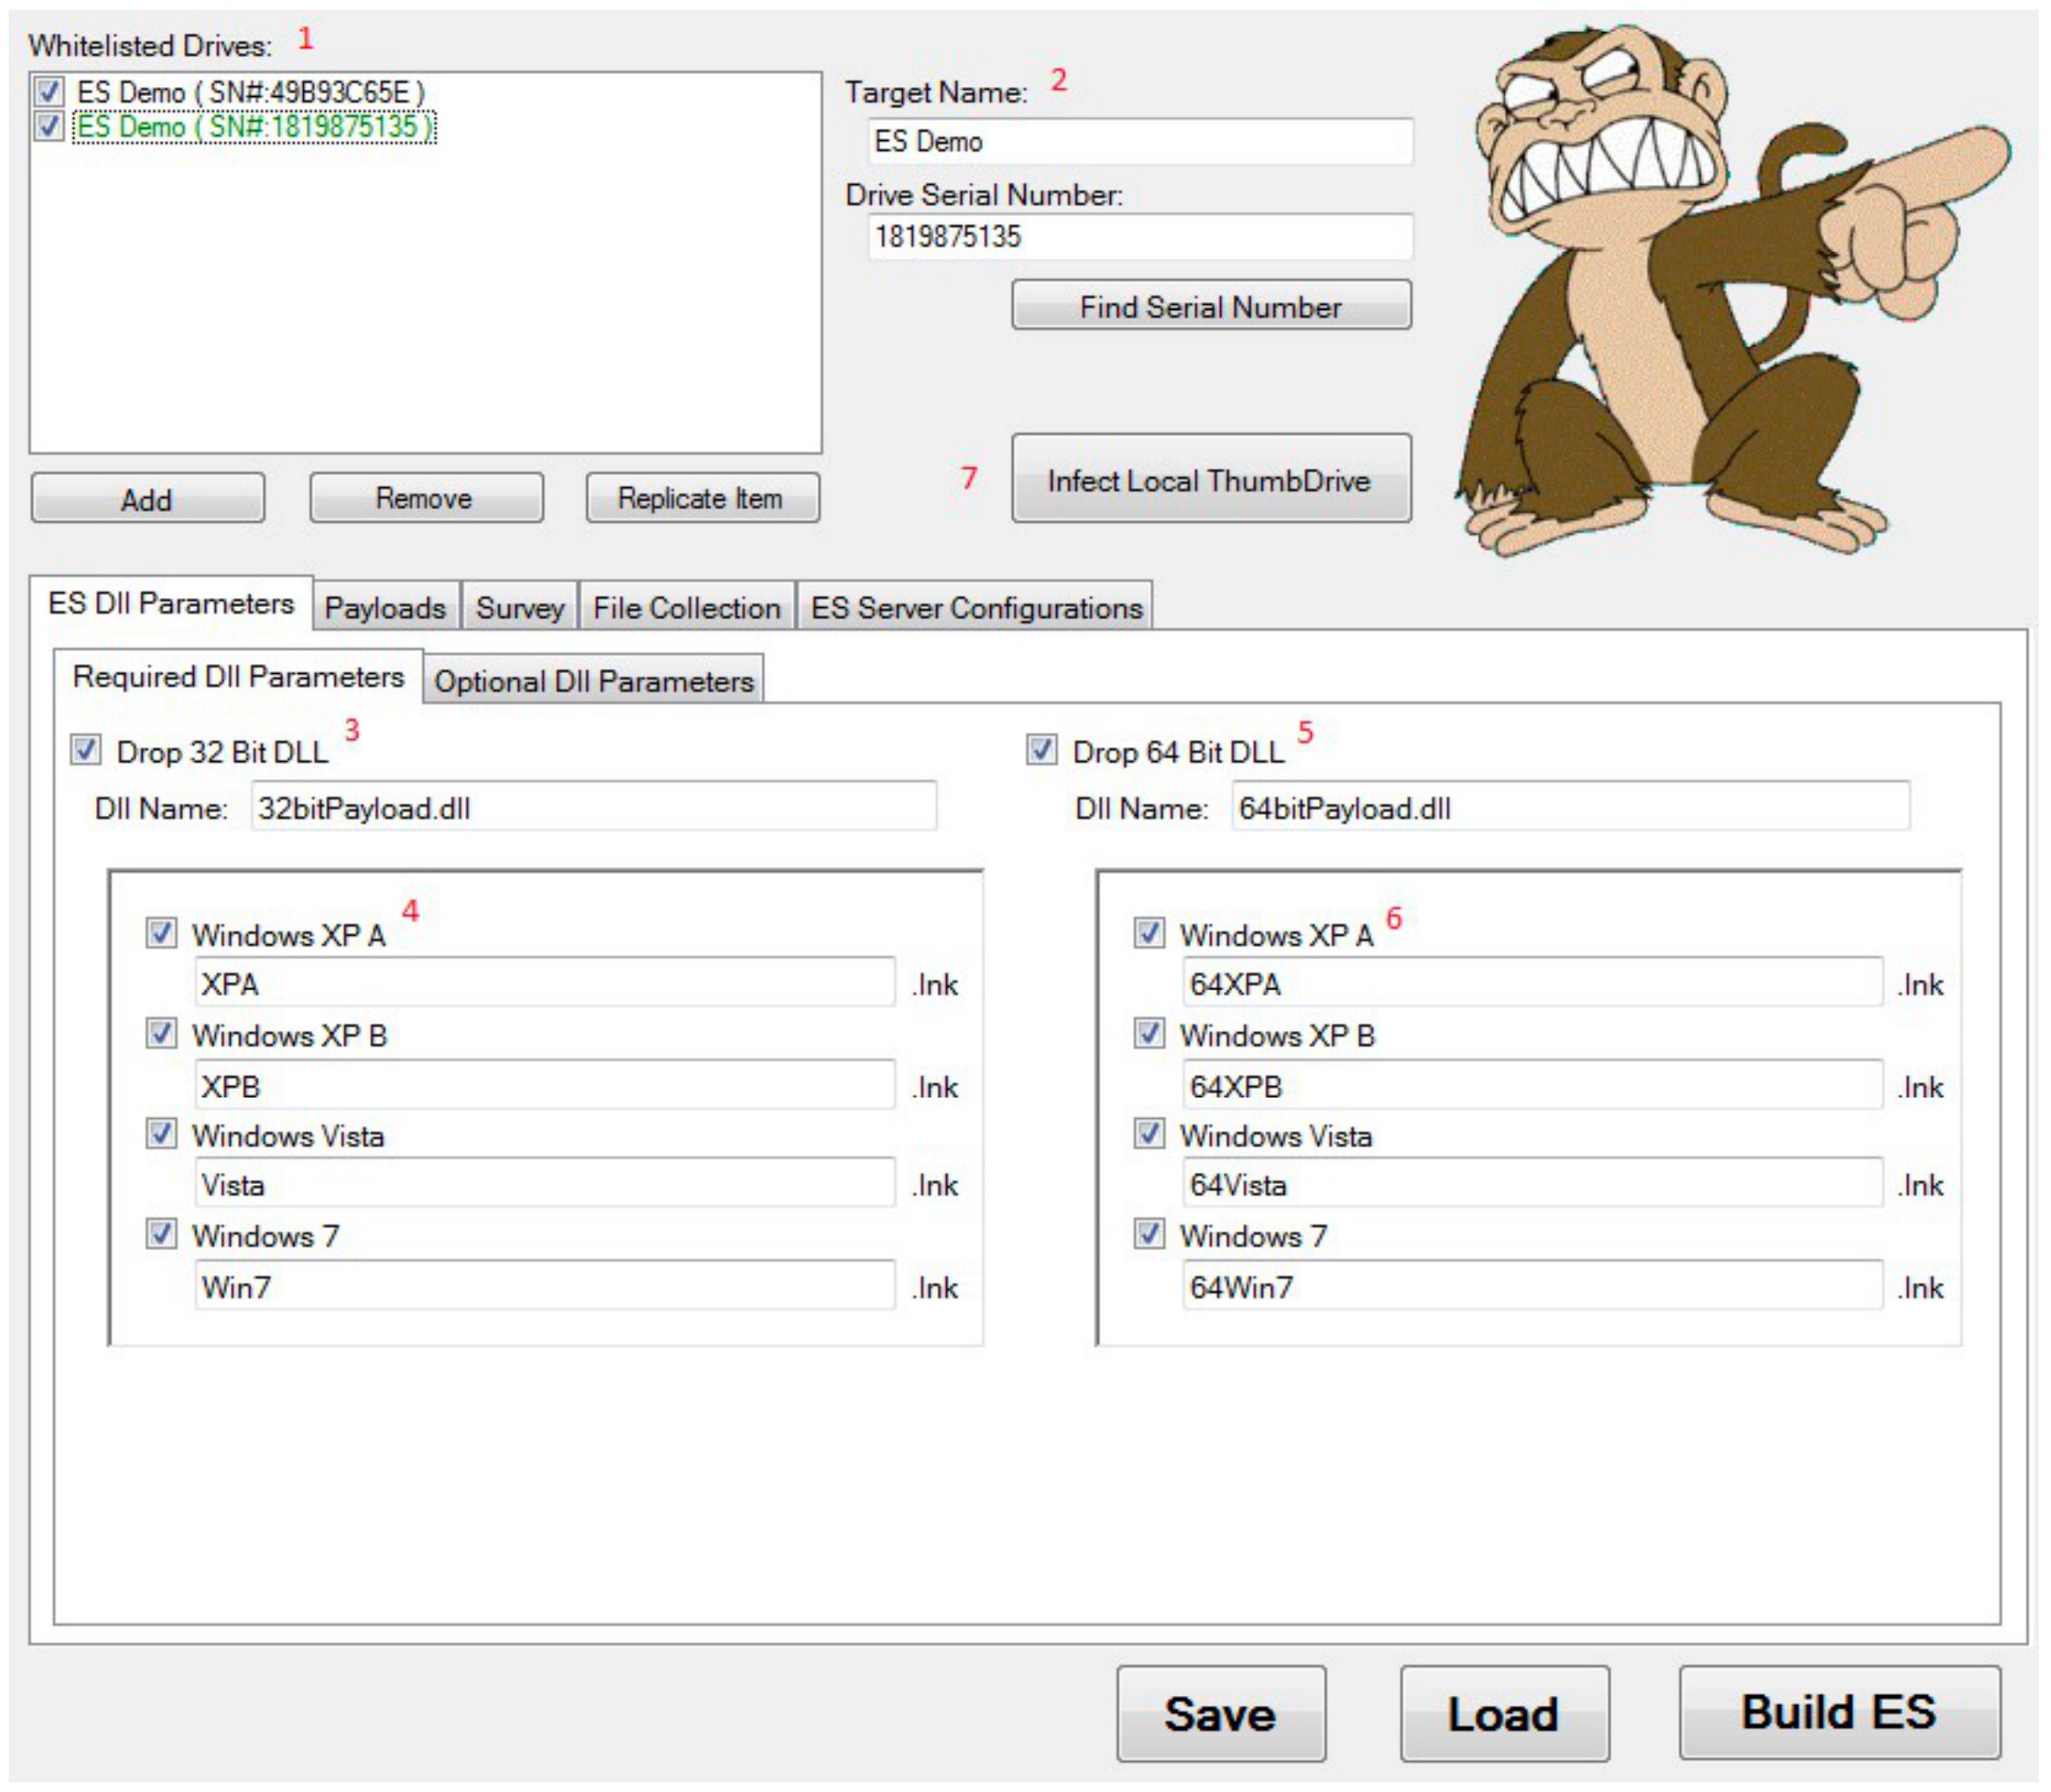Uncheck Windows 7 under 64 bit
Screen dimensions: 2051x1792
(1149, 1234)
